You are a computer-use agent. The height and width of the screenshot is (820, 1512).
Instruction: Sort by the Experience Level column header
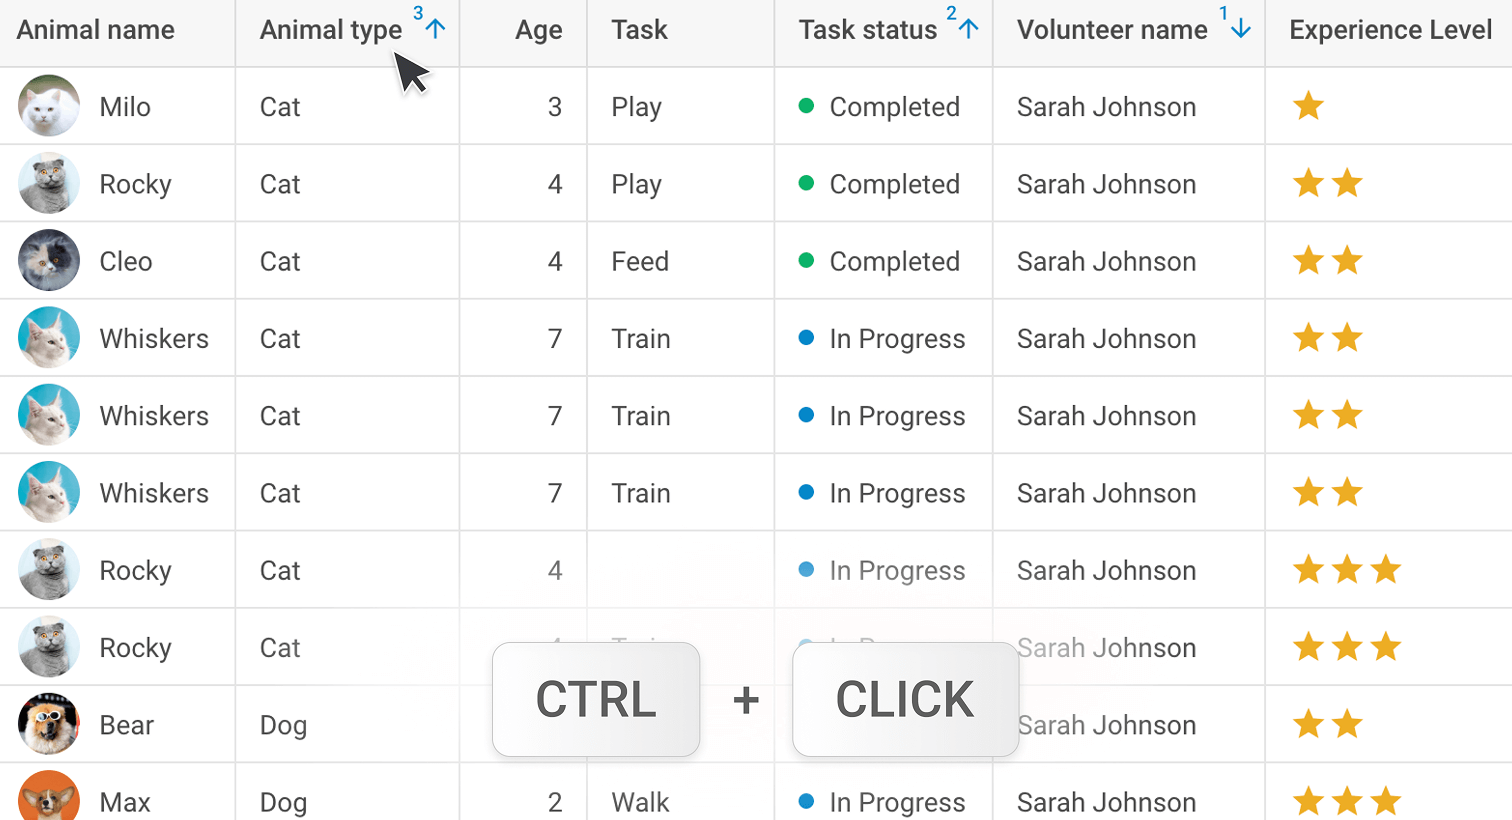[x=1390, y=30]
